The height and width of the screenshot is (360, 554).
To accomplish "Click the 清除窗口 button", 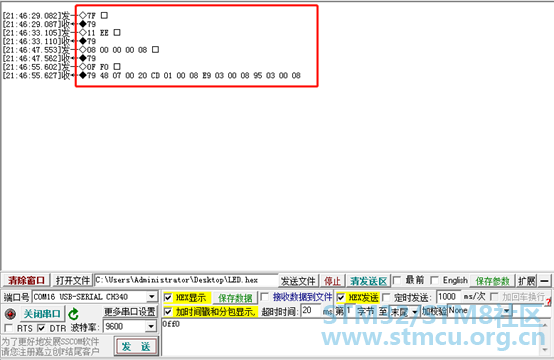I will [26, 281].
